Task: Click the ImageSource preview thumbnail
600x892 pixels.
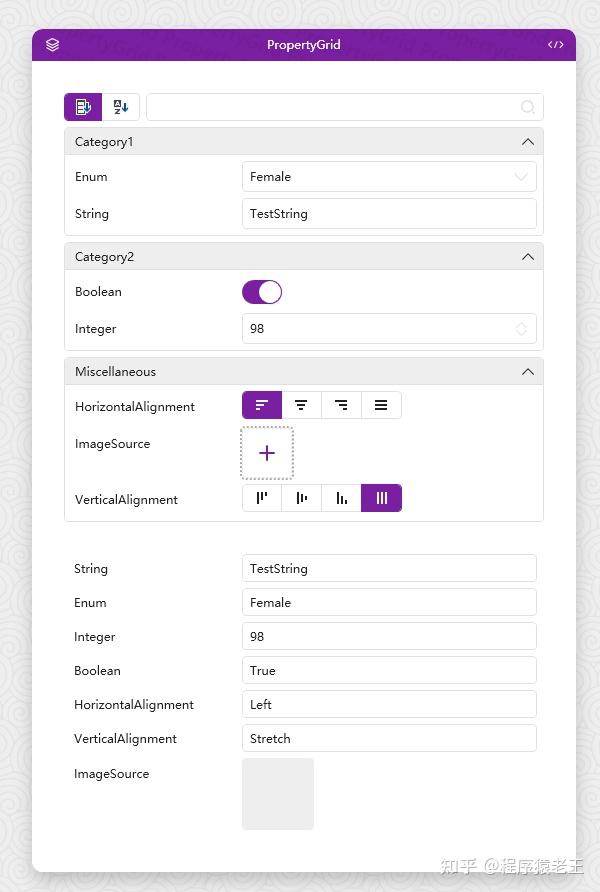Action: pyautogui.click(x=277, y=793)
